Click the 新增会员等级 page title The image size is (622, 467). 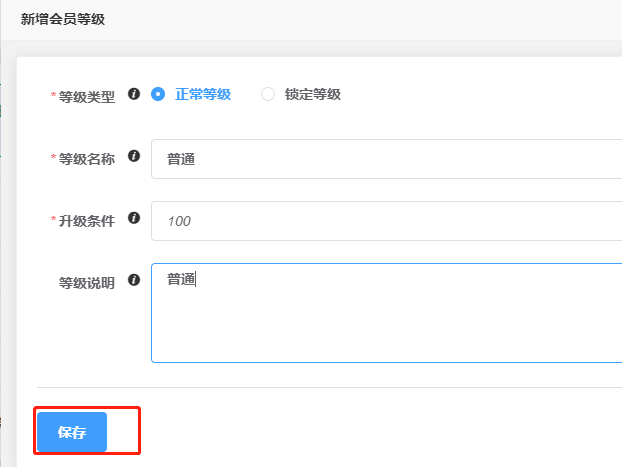(x=63, y=19)
